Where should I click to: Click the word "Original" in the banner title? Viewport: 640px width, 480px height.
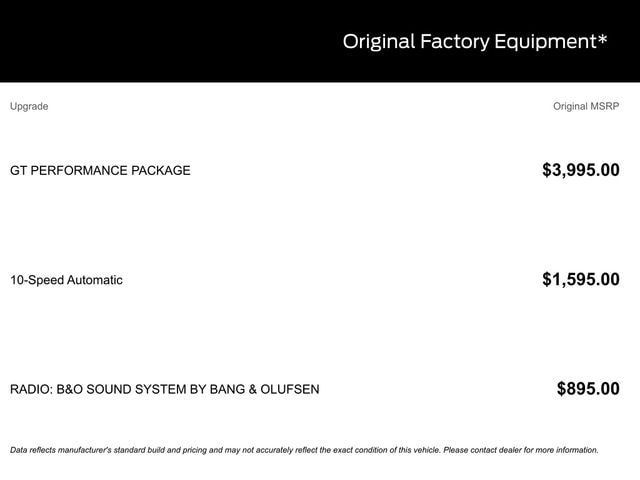[x=377, y=42]
